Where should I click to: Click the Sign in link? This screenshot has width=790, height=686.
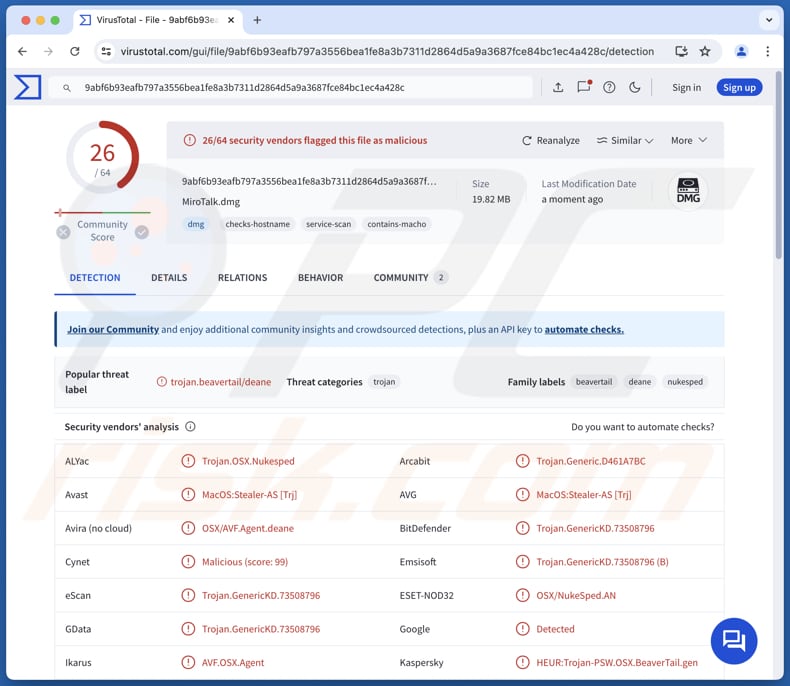(x=686, y=88)
